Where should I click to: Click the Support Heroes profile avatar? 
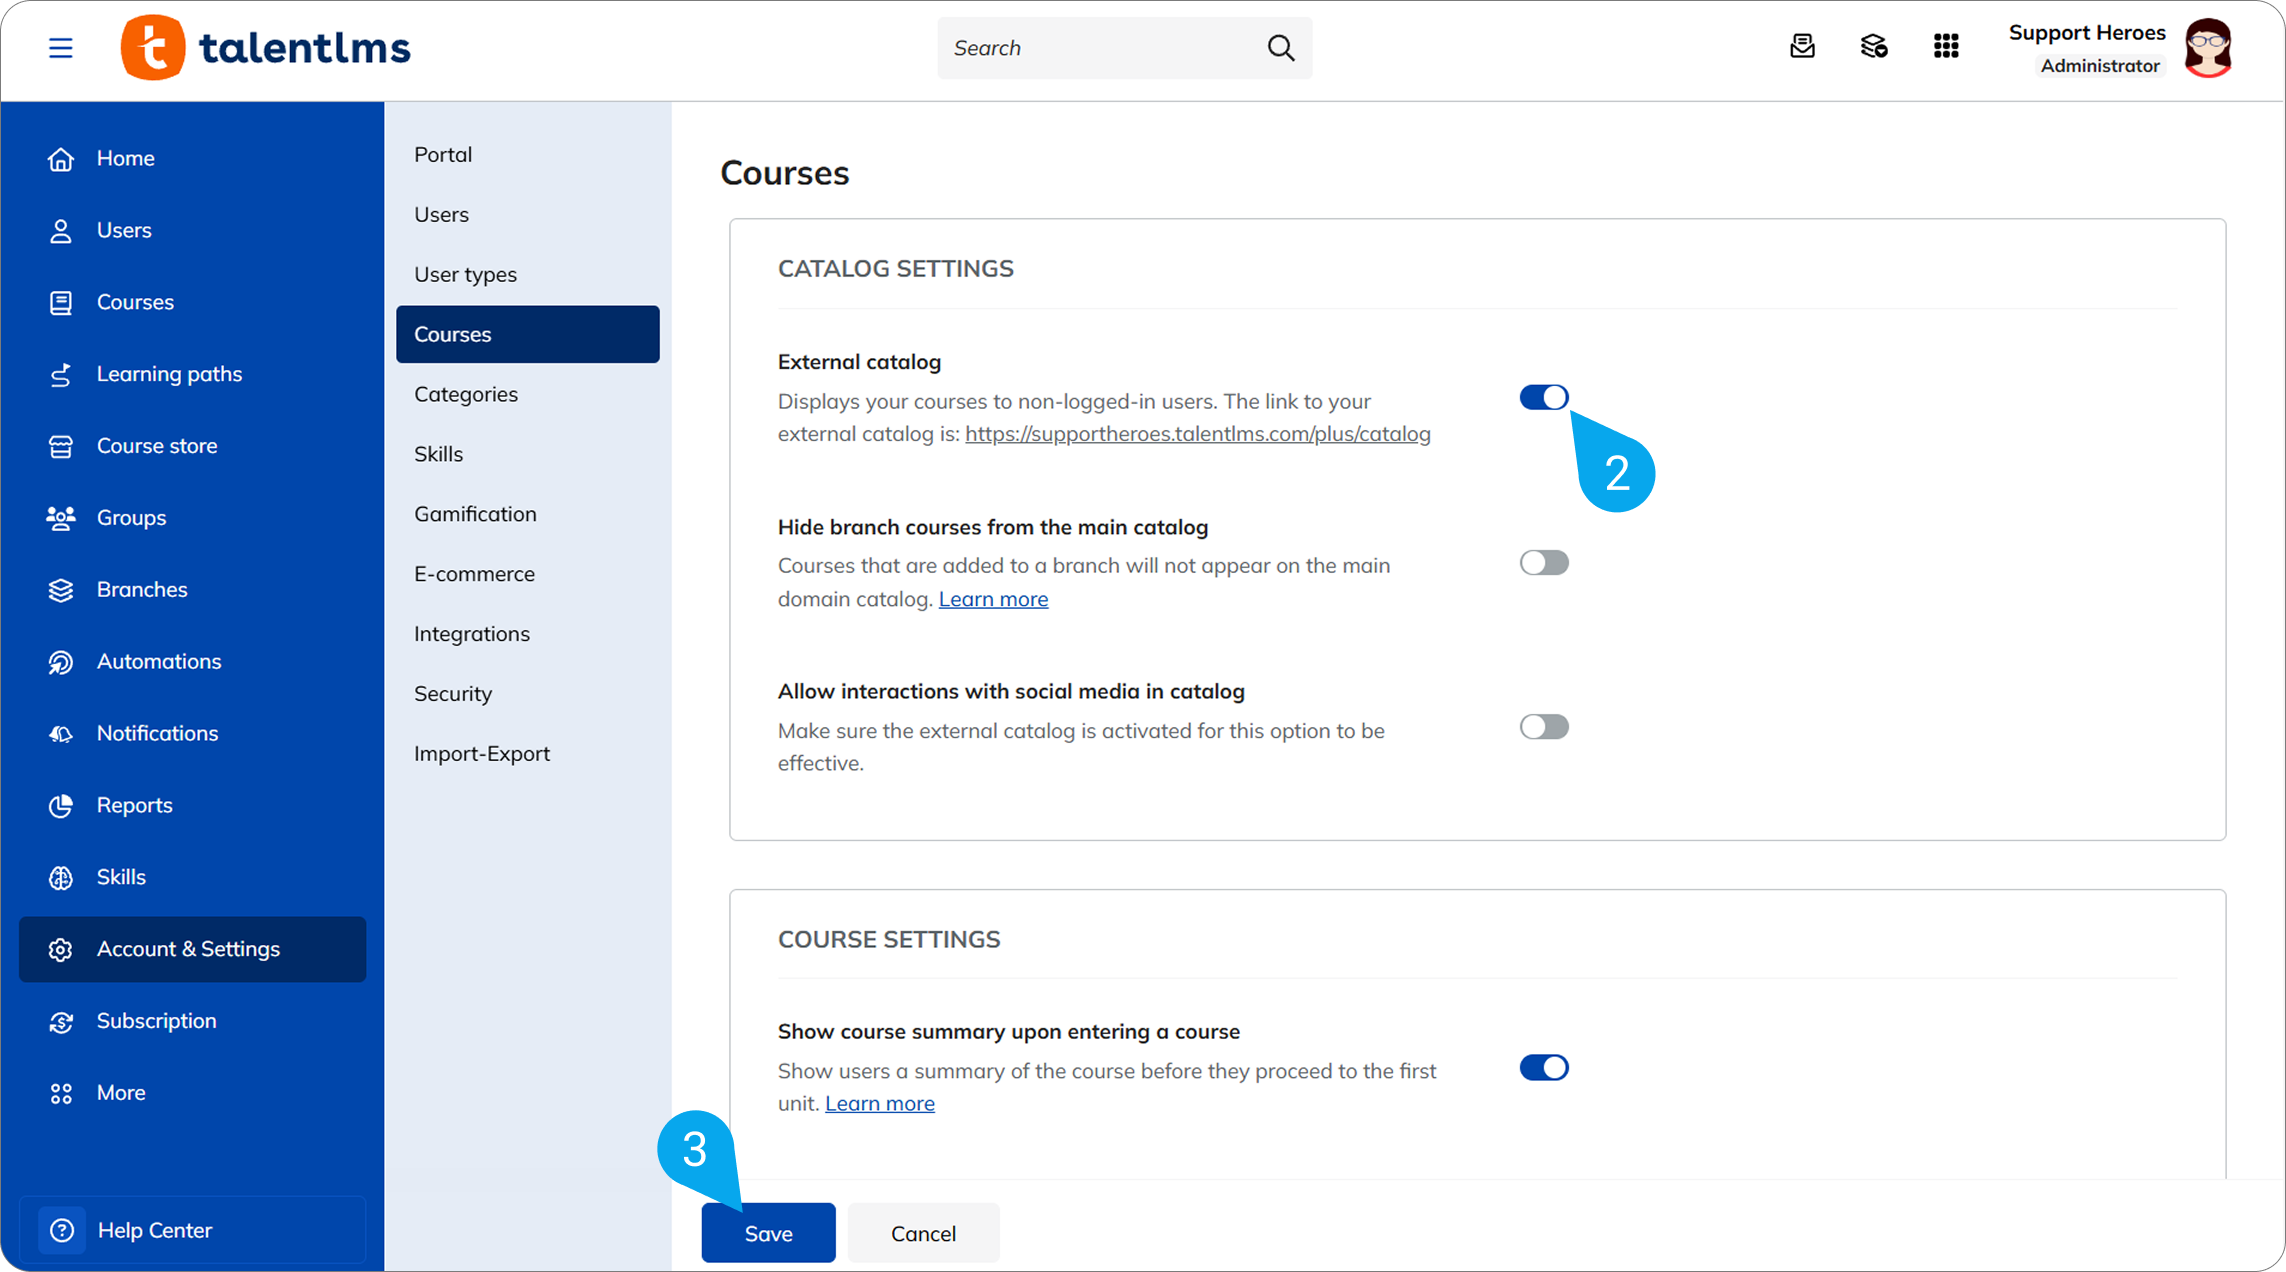click(x=2208, y=48)
